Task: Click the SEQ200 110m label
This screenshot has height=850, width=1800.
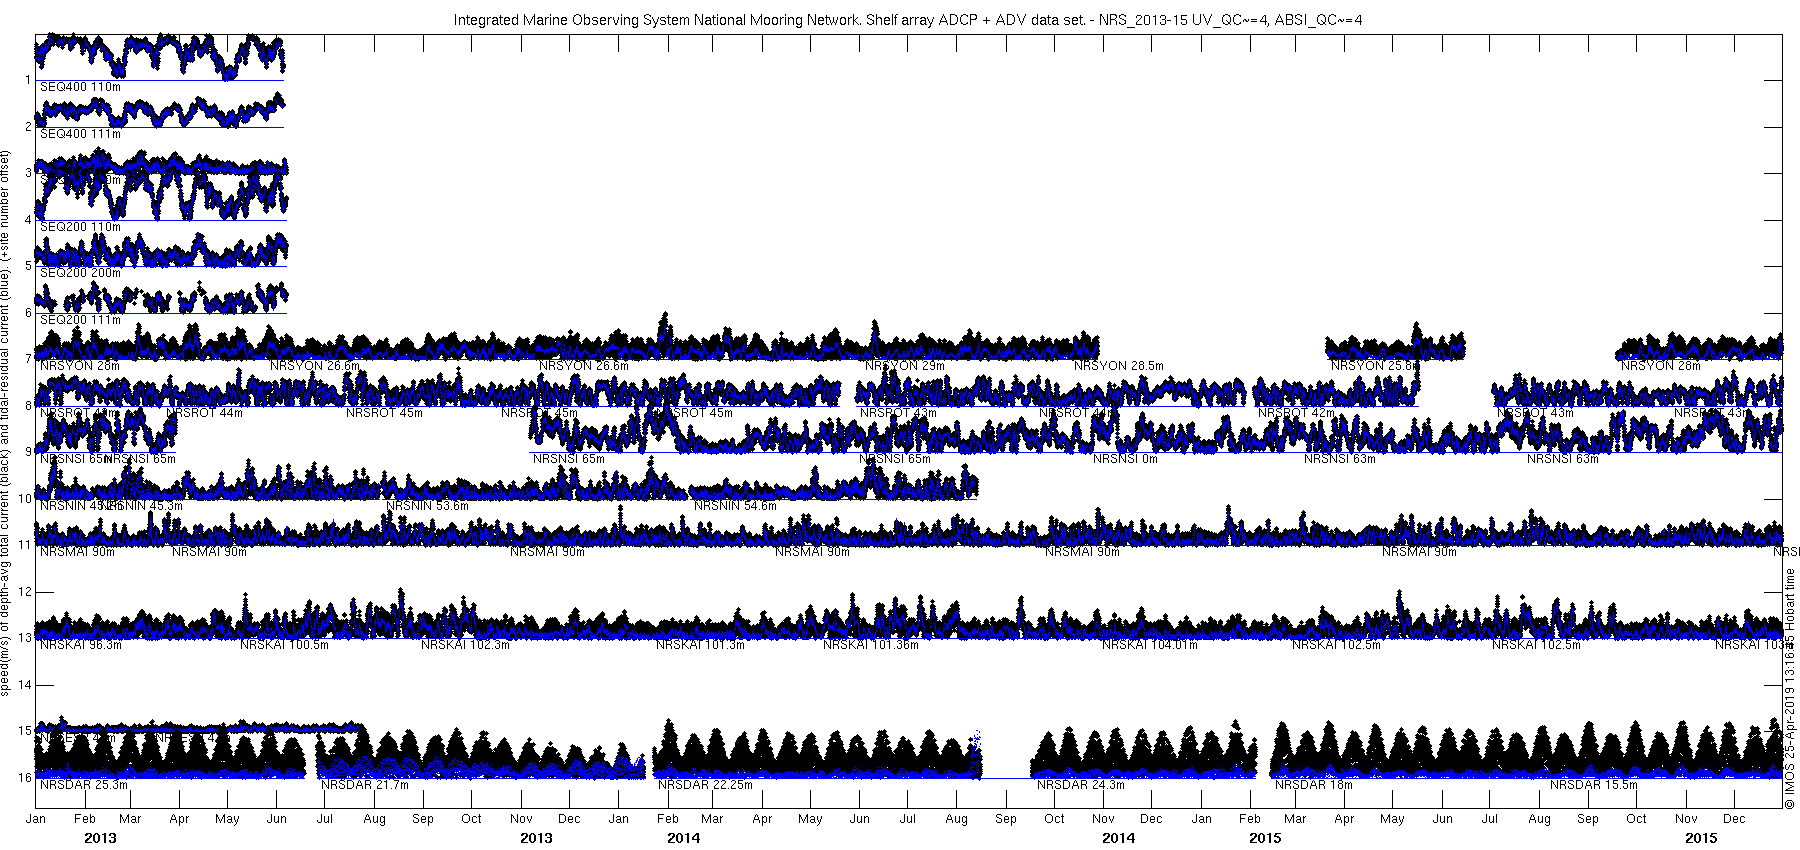Action: 80,226
